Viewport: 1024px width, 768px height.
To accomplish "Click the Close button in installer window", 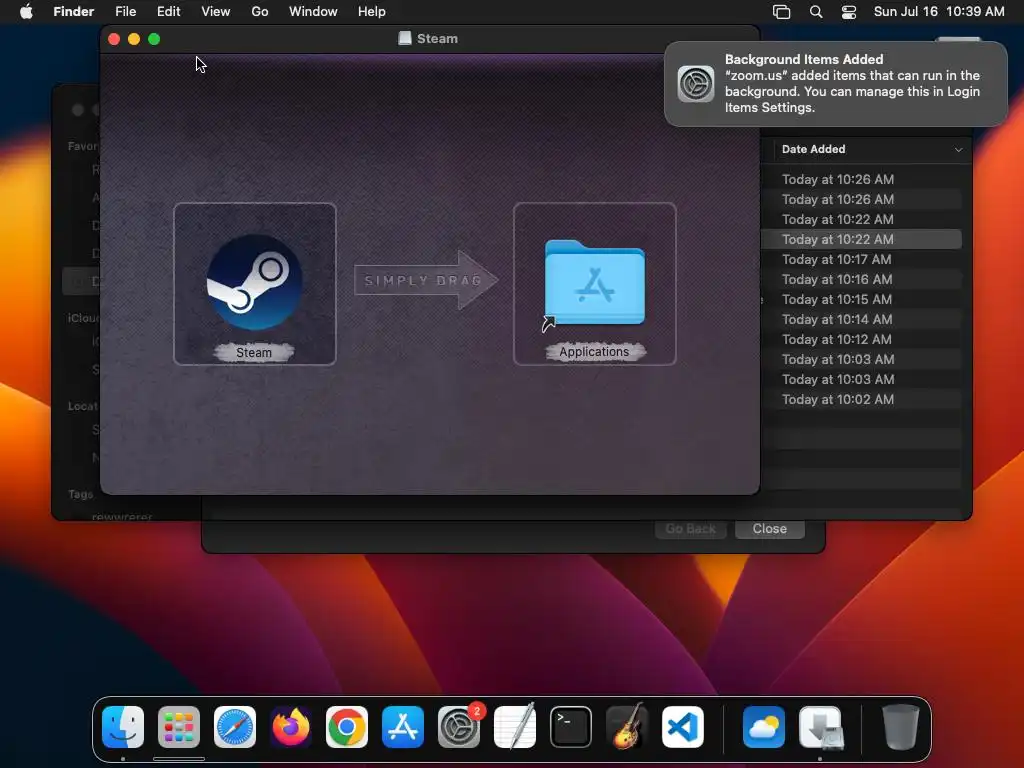I will coord(769,529).
